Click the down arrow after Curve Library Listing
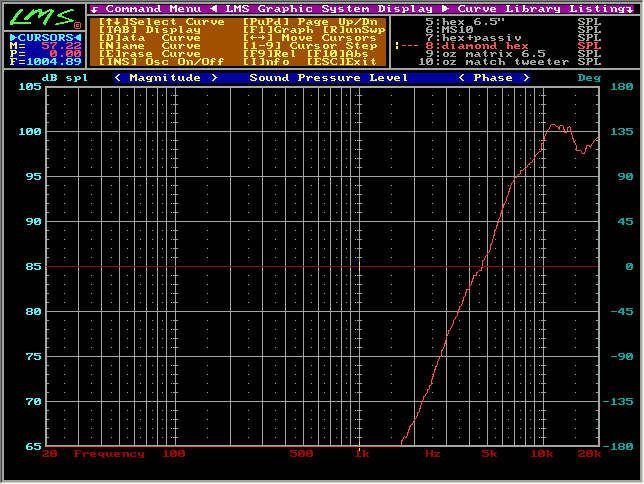644x484 pixels. coord(630,9)
